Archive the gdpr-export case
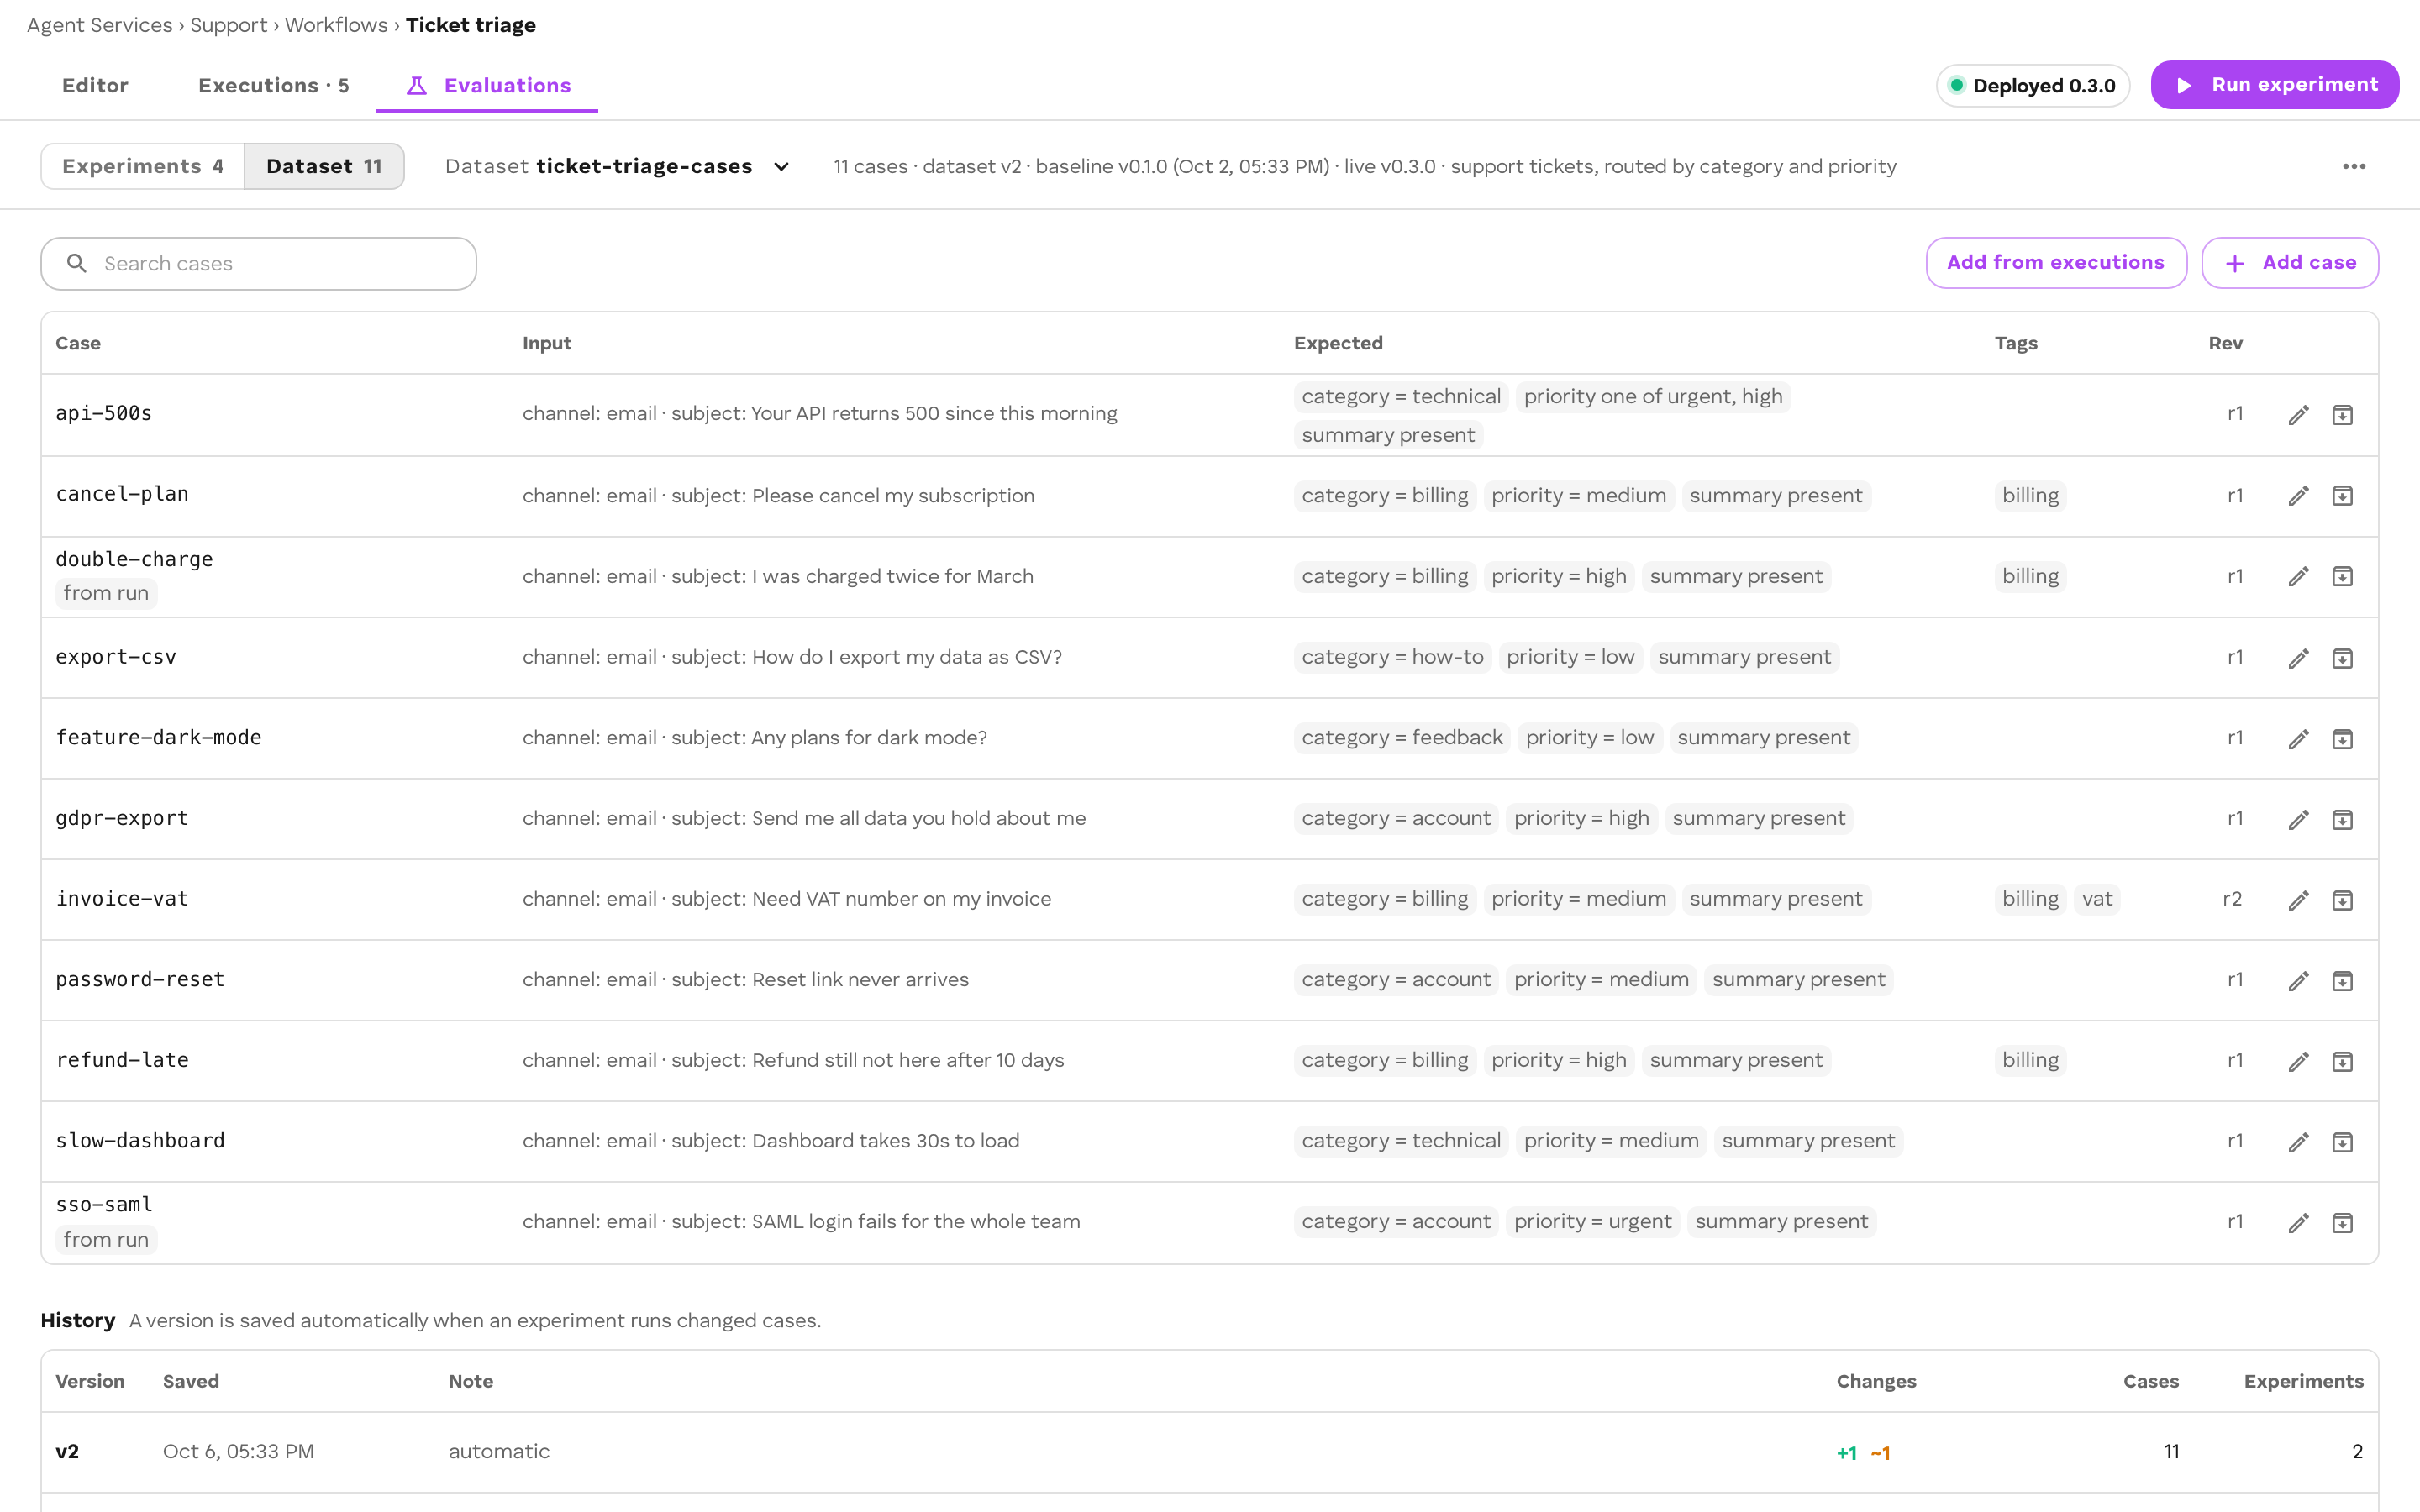The height and width of the screenshot is (1512, 2420). pyautogui.click(x=2342, y=820)
